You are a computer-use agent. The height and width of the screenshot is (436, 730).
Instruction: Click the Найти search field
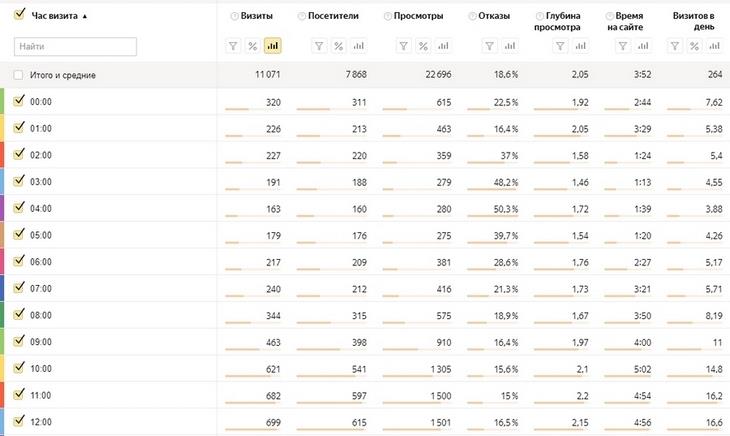[x=76, y=47]
